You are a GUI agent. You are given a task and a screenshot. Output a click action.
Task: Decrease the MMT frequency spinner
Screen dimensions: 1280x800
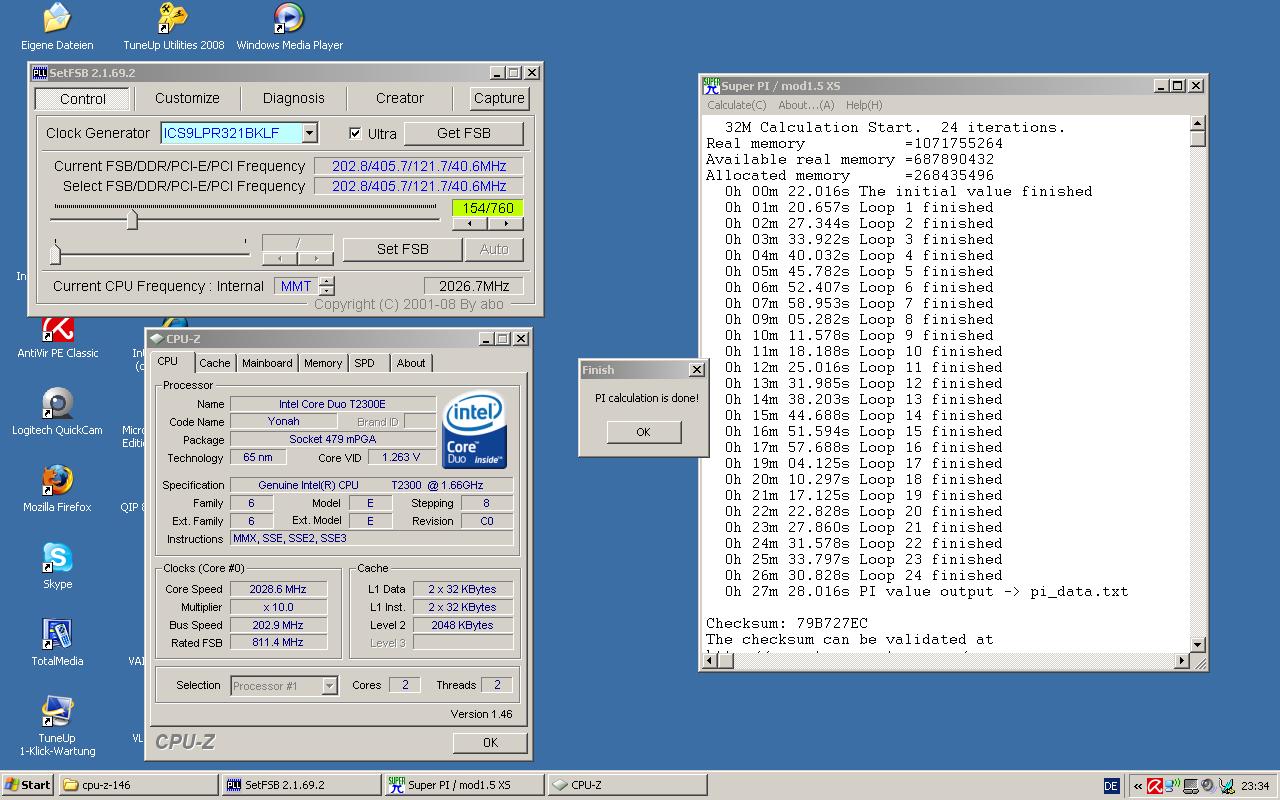coord(326,291)
